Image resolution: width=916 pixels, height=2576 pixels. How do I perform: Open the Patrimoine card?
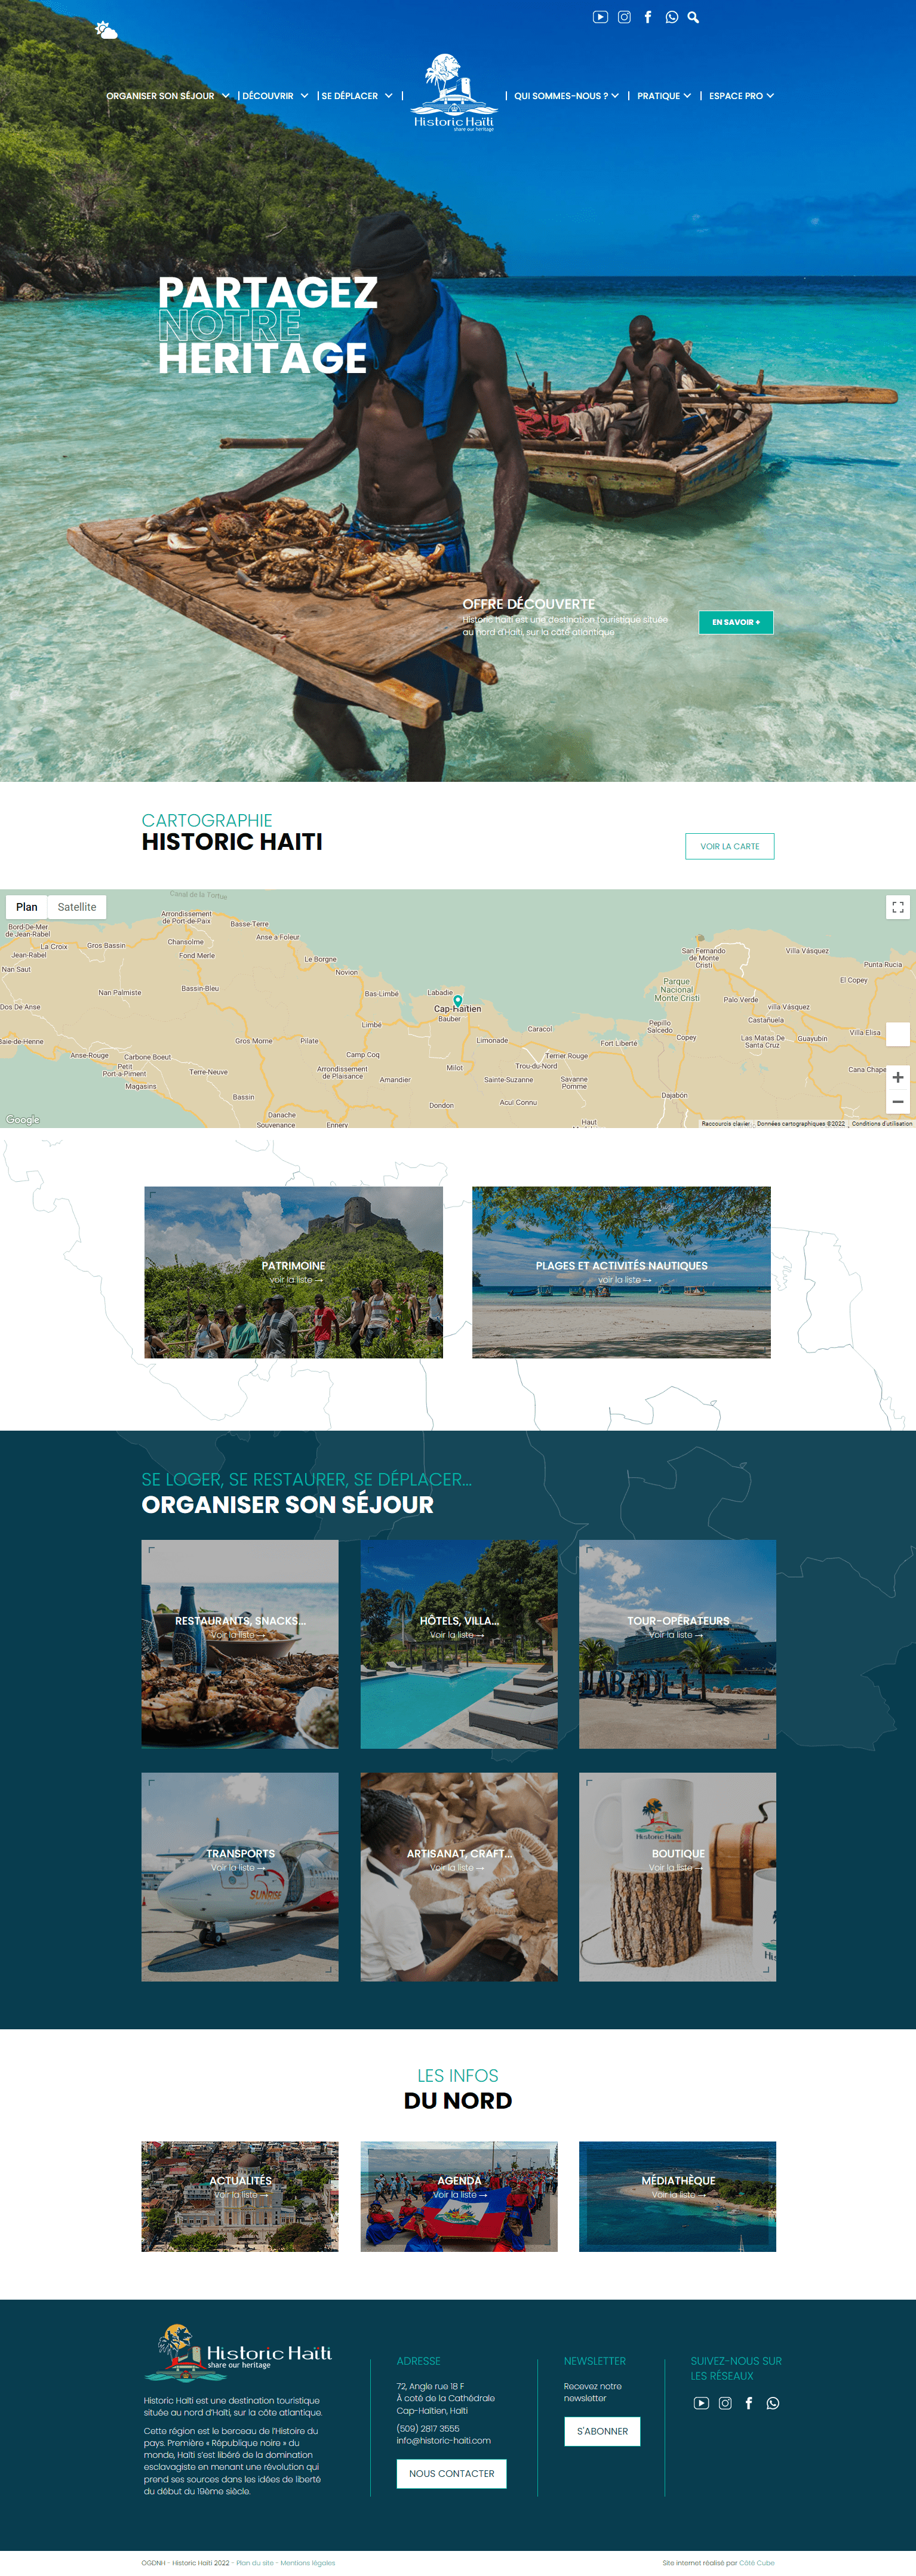(x=293, y=1272)
